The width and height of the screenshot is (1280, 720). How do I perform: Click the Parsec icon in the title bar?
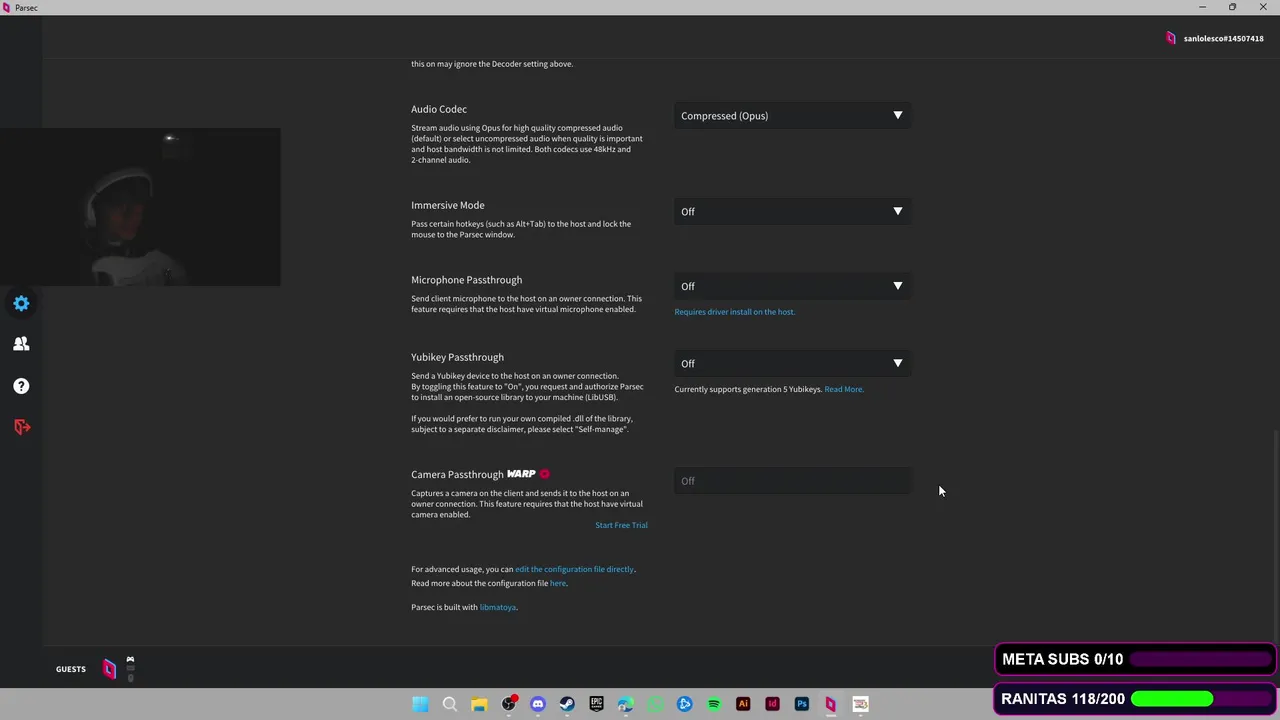(x=7, y=7)
